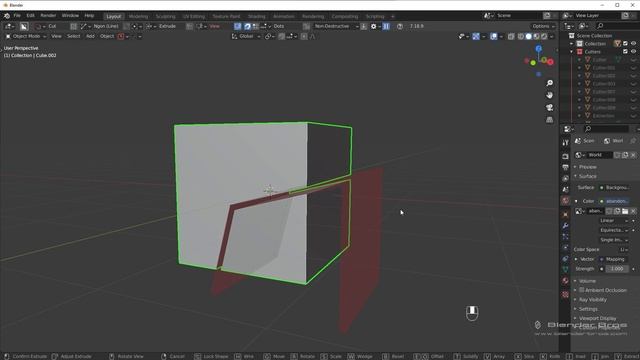Expand the Collection row in outliner
Screen dimensions: 640x360
(x=572, y=44)
